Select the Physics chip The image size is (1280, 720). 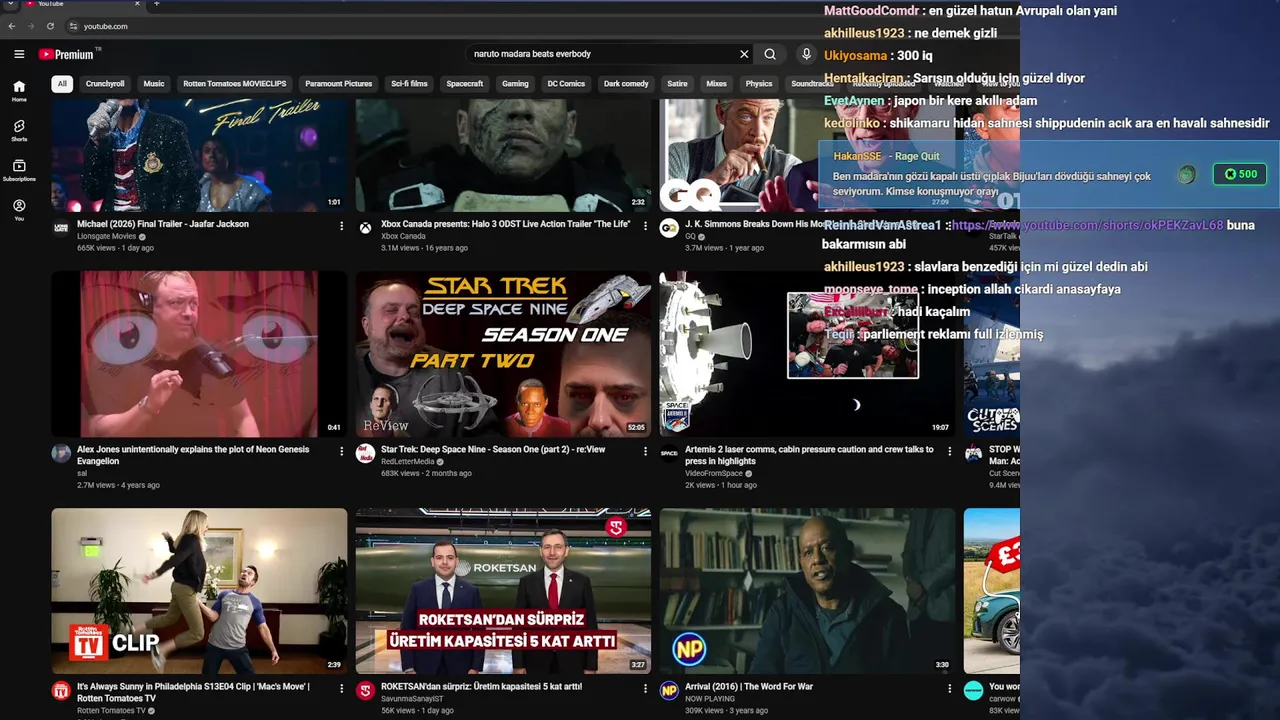(x=759, y=84)
